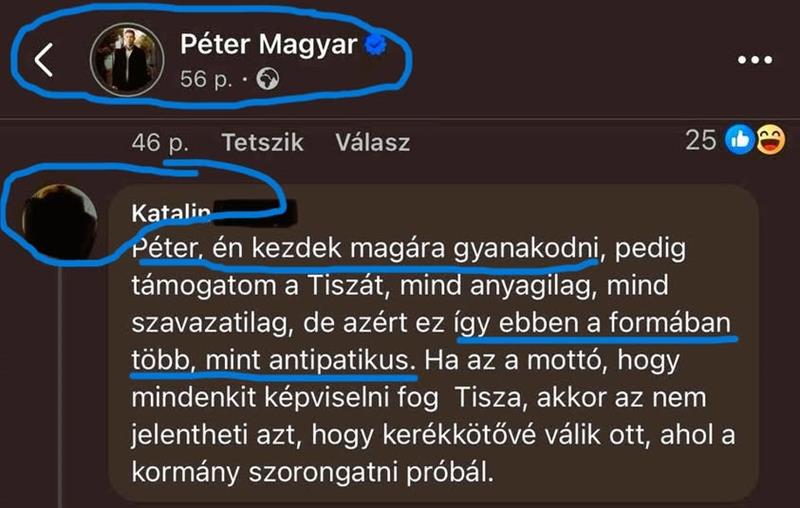Image resolution: width=800 pixels, height=508 pixels.
Task: Open the 25 reactions count
Action: tap(701, 140)
